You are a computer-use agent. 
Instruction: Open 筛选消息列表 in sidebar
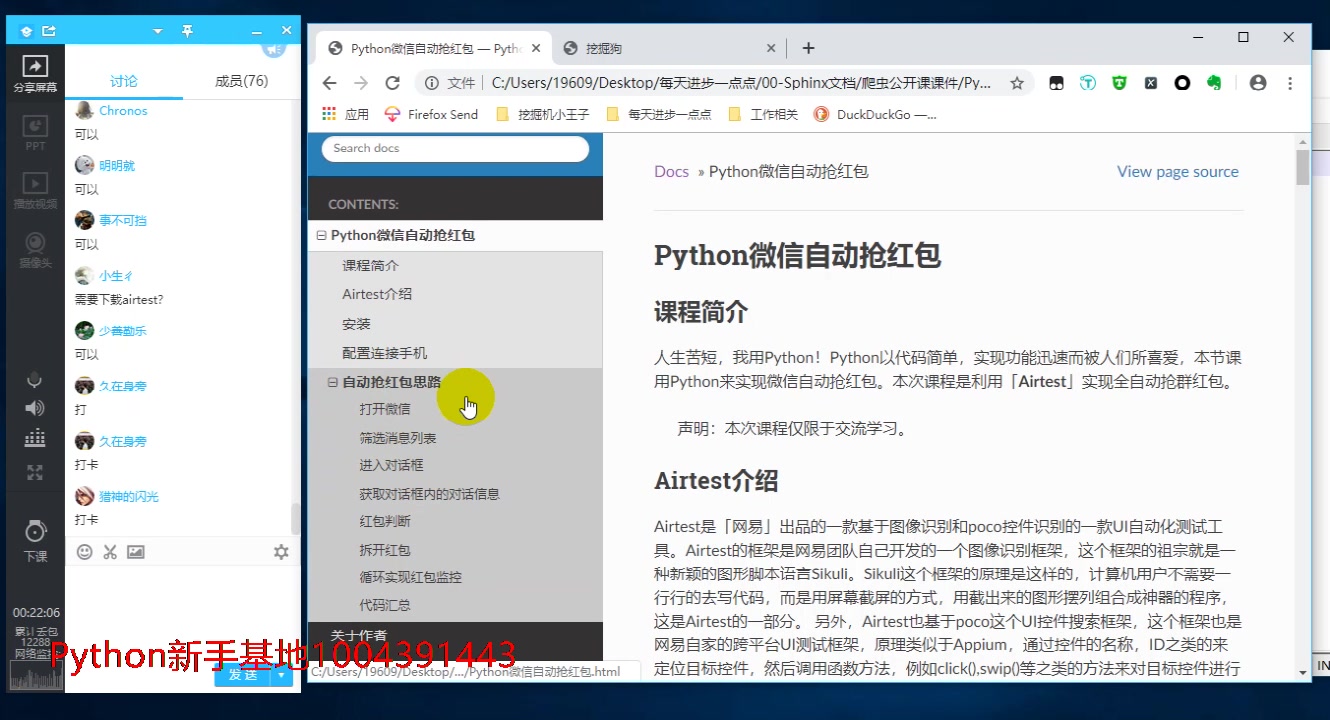(397, 438)
